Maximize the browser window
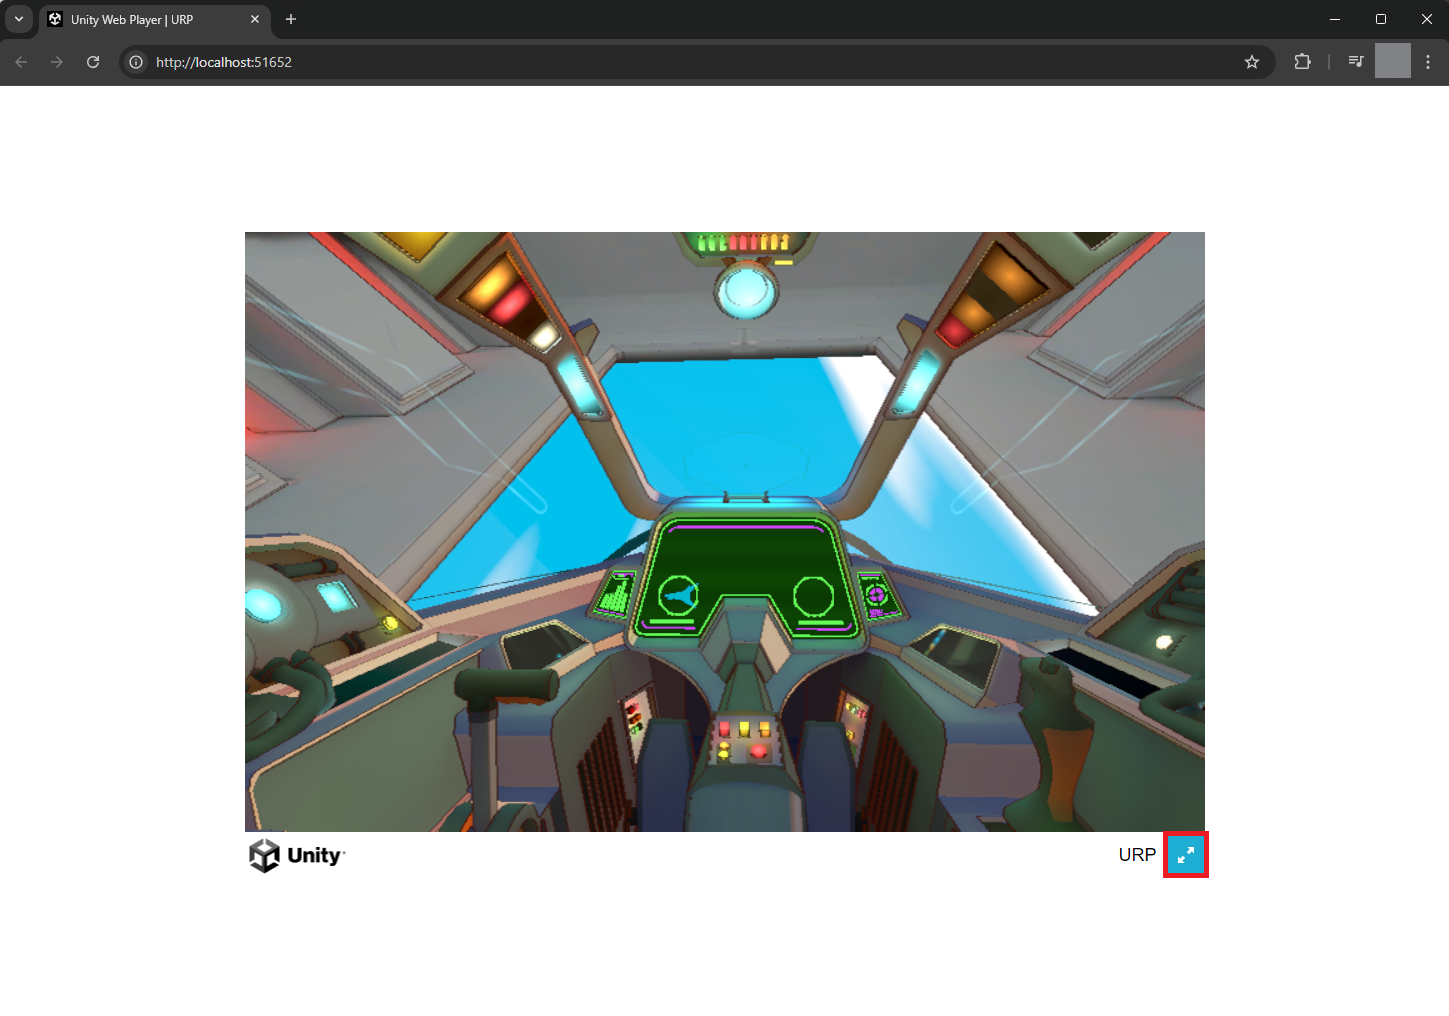The image size is (1449, 1016). 1381,19
